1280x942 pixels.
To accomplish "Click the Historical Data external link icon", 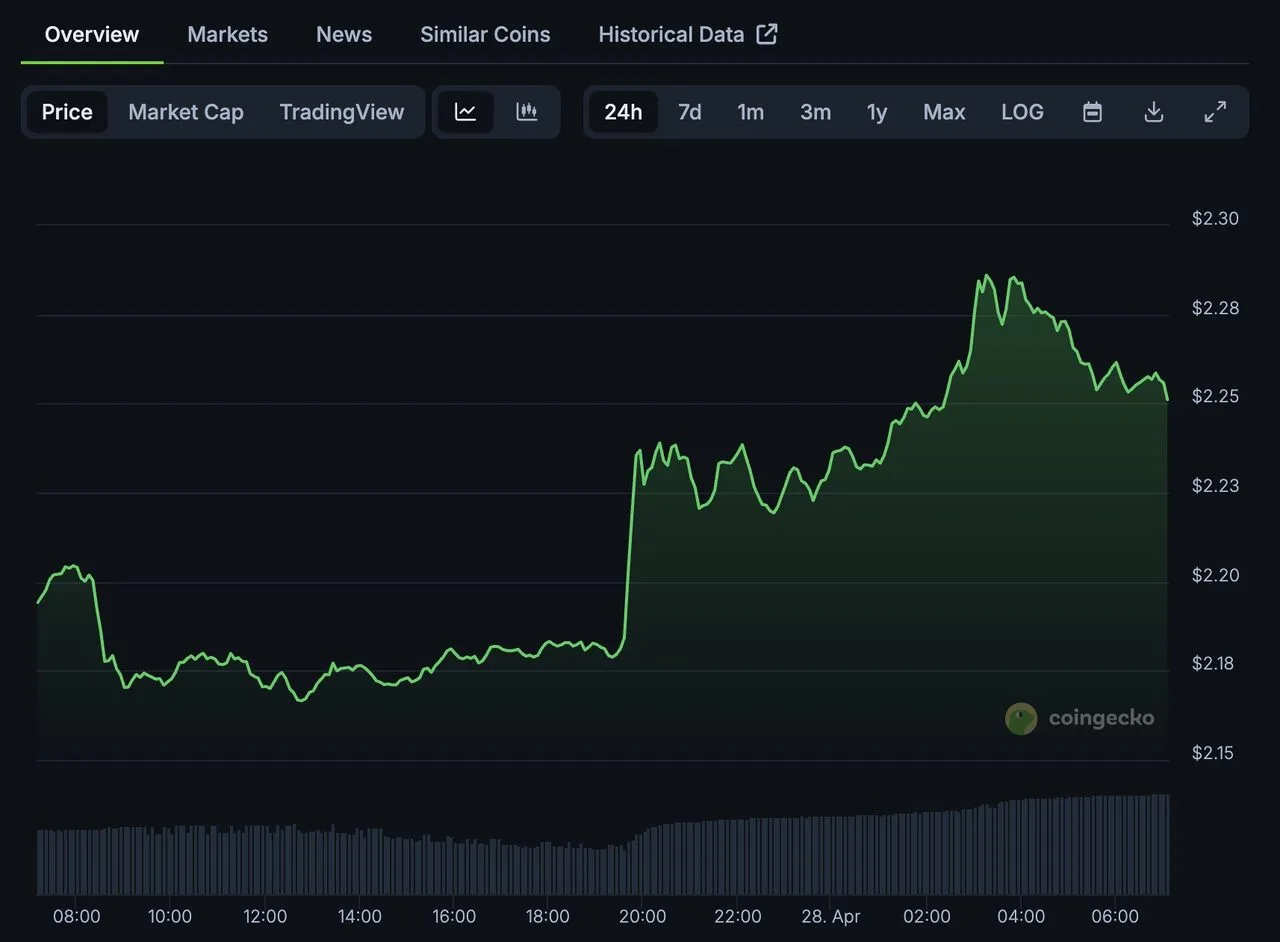I will click(767, 34).
